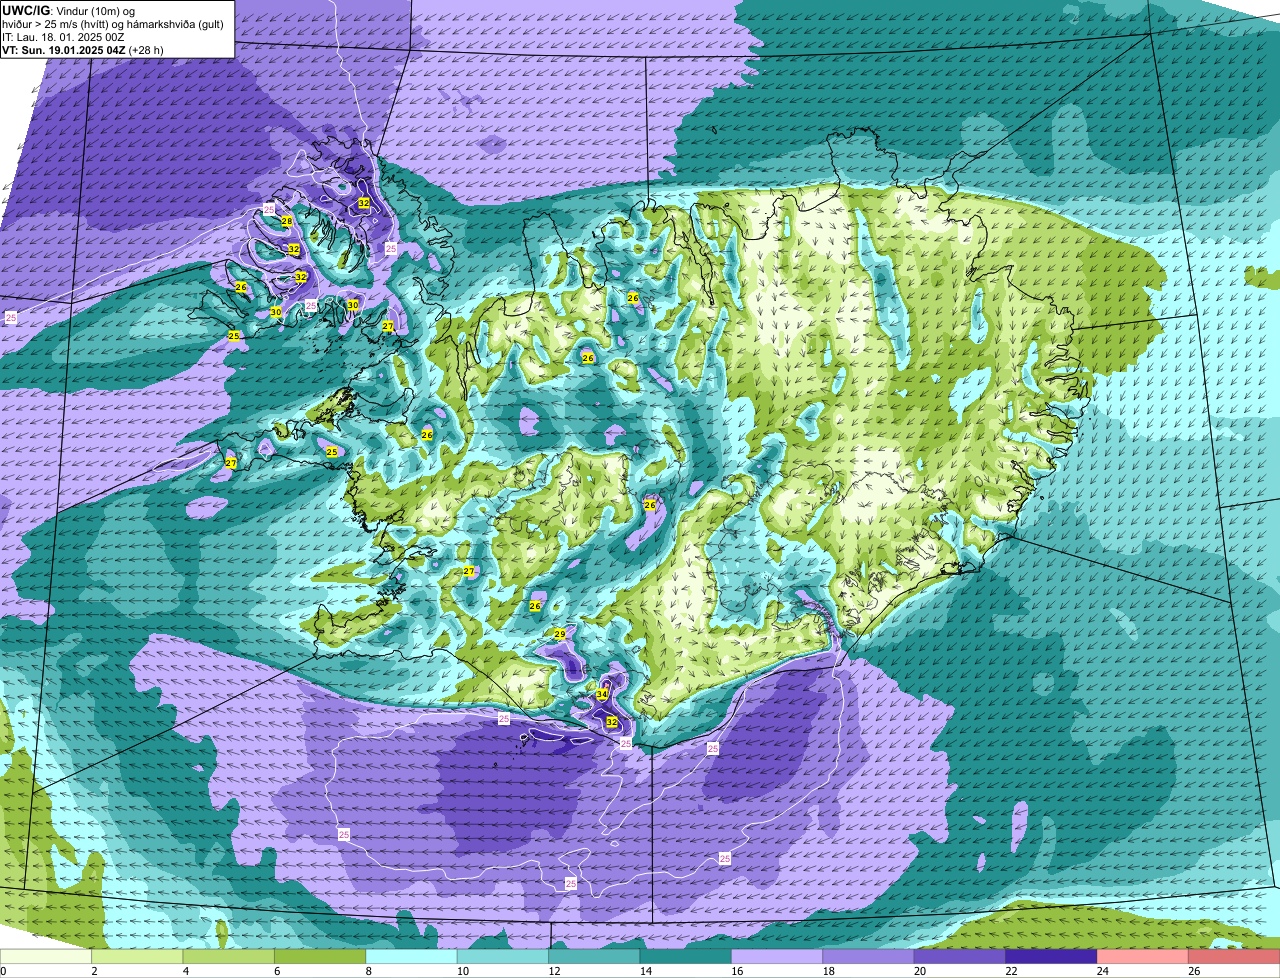The width and height of the screenshot is (1280, 978).
Task: Select the yellow "34" maximum gust label
Action: coord(602,694)
